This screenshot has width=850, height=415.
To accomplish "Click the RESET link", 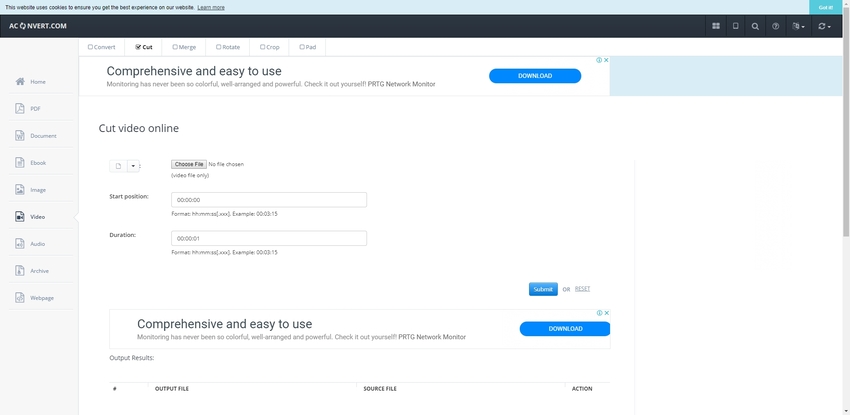I will [x=582, y=289].
